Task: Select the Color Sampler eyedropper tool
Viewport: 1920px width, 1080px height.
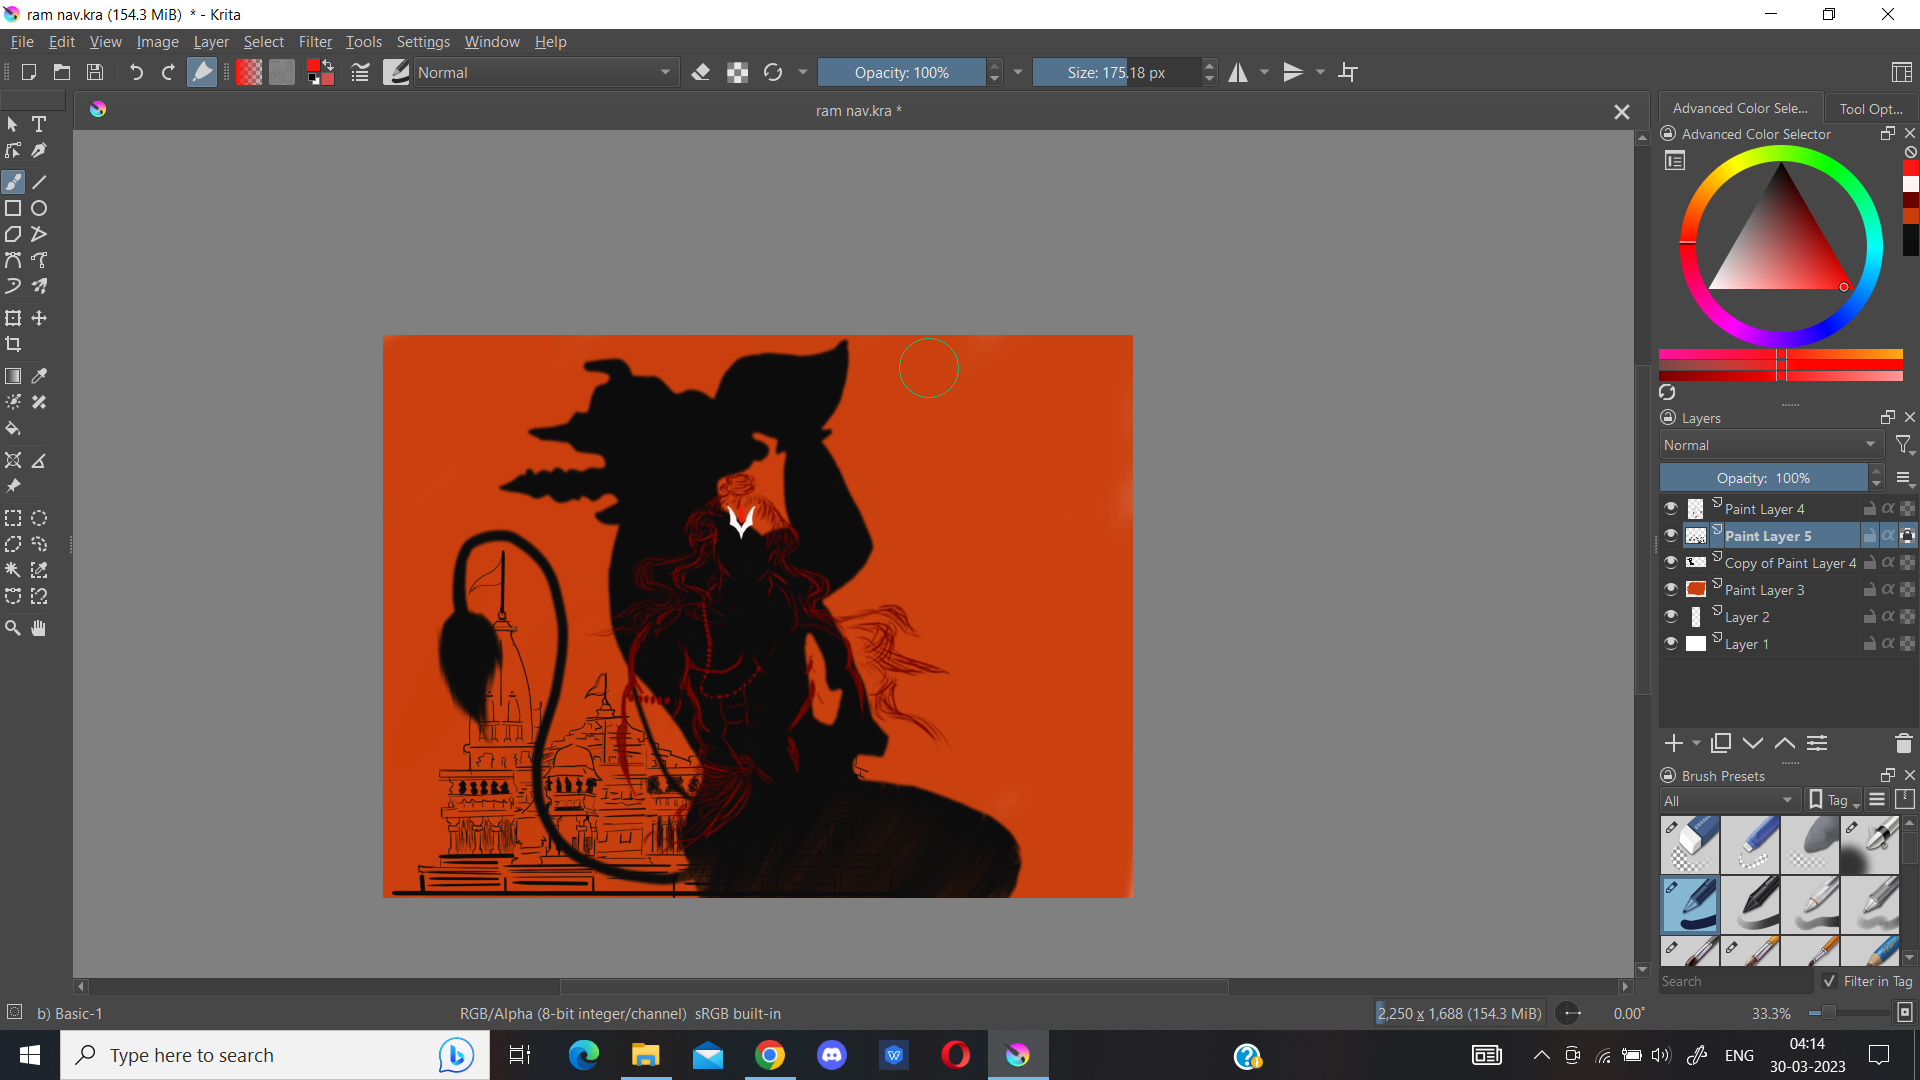Action: [39, 376]
